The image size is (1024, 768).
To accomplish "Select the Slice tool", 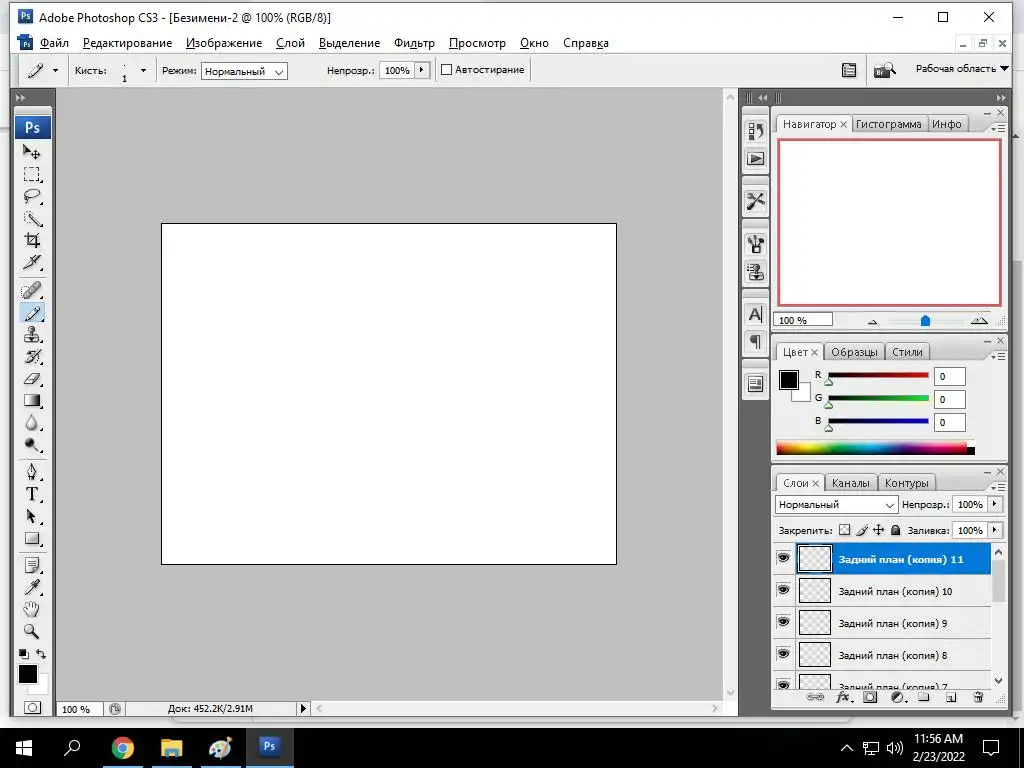I will click(x=32, y=263).
